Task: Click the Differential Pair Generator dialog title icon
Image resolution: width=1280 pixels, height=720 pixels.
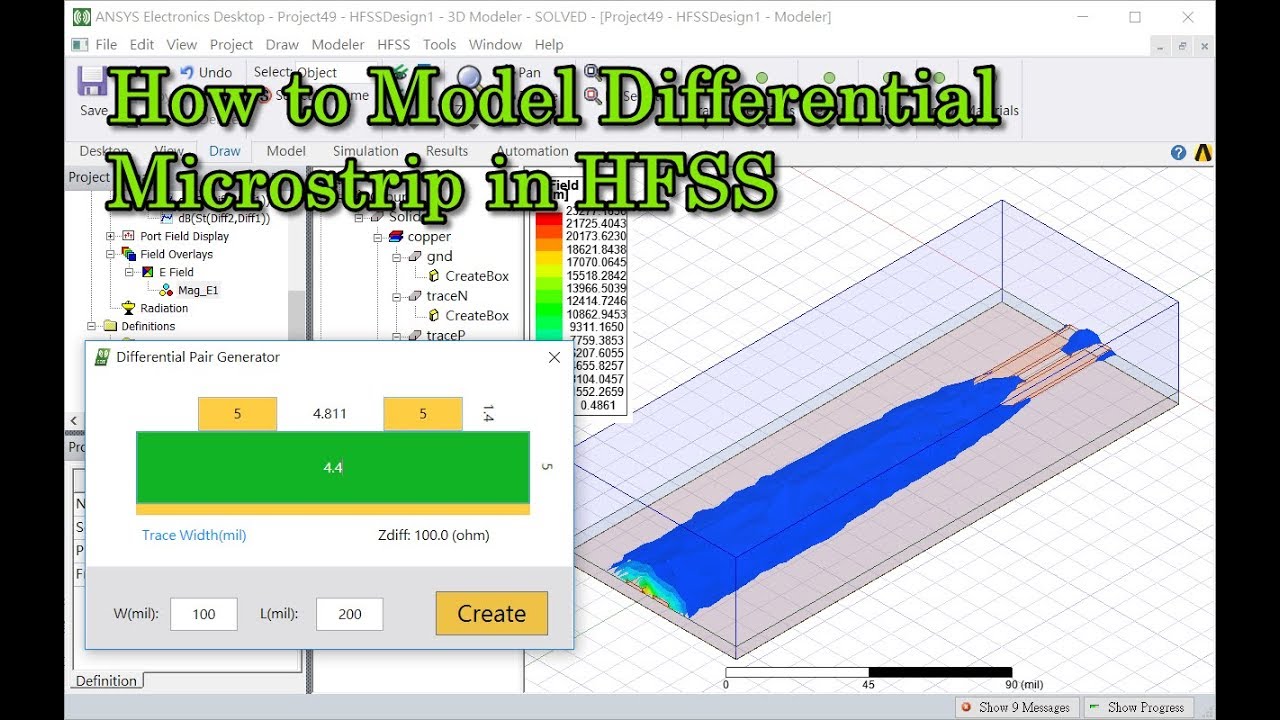Action: (101, 357)
